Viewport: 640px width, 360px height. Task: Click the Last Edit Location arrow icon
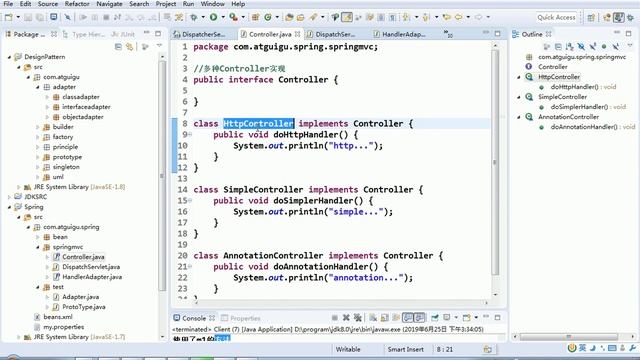pos(447,17)
